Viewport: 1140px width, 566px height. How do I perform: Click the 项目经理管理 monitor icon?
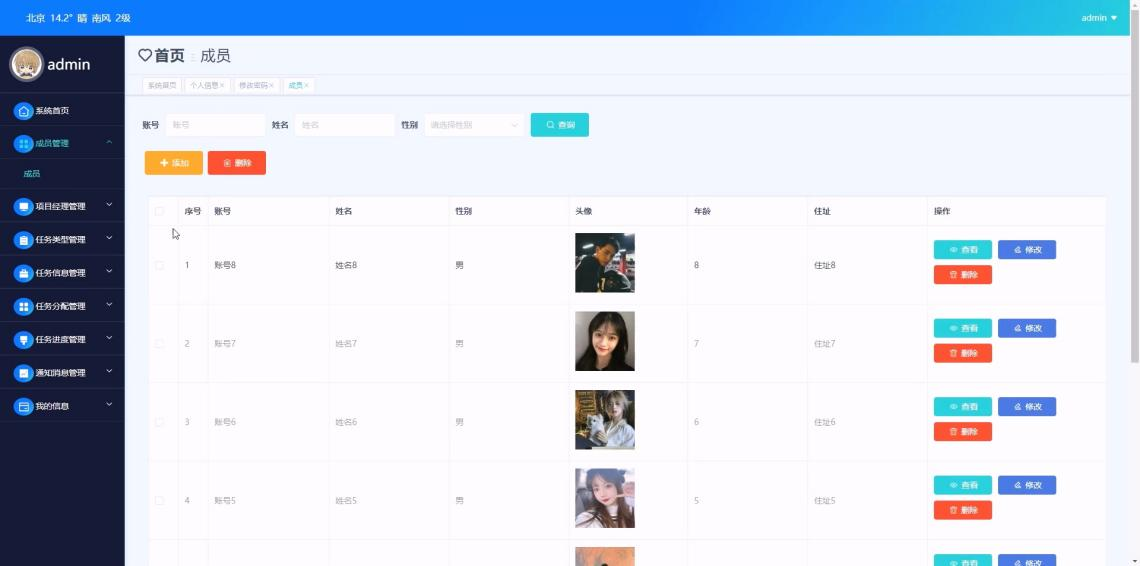pos(24,207)
